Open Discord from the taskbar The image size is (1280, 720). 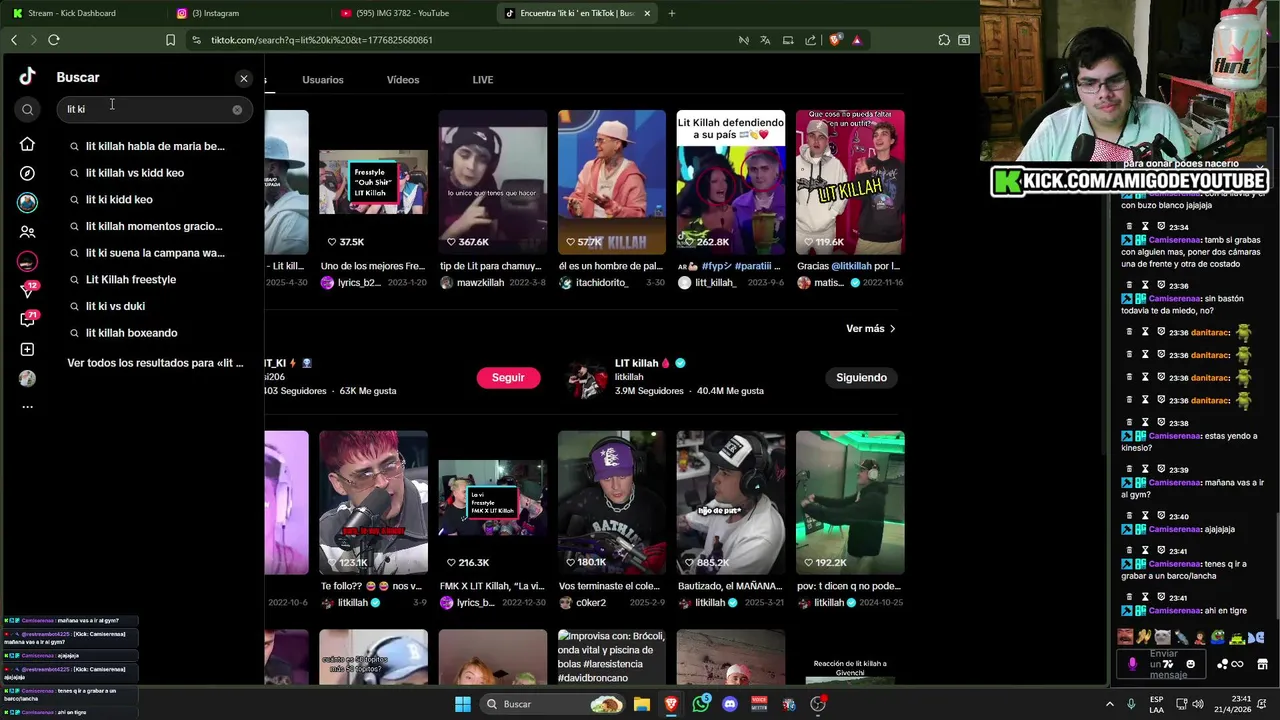tap(730, 704)
